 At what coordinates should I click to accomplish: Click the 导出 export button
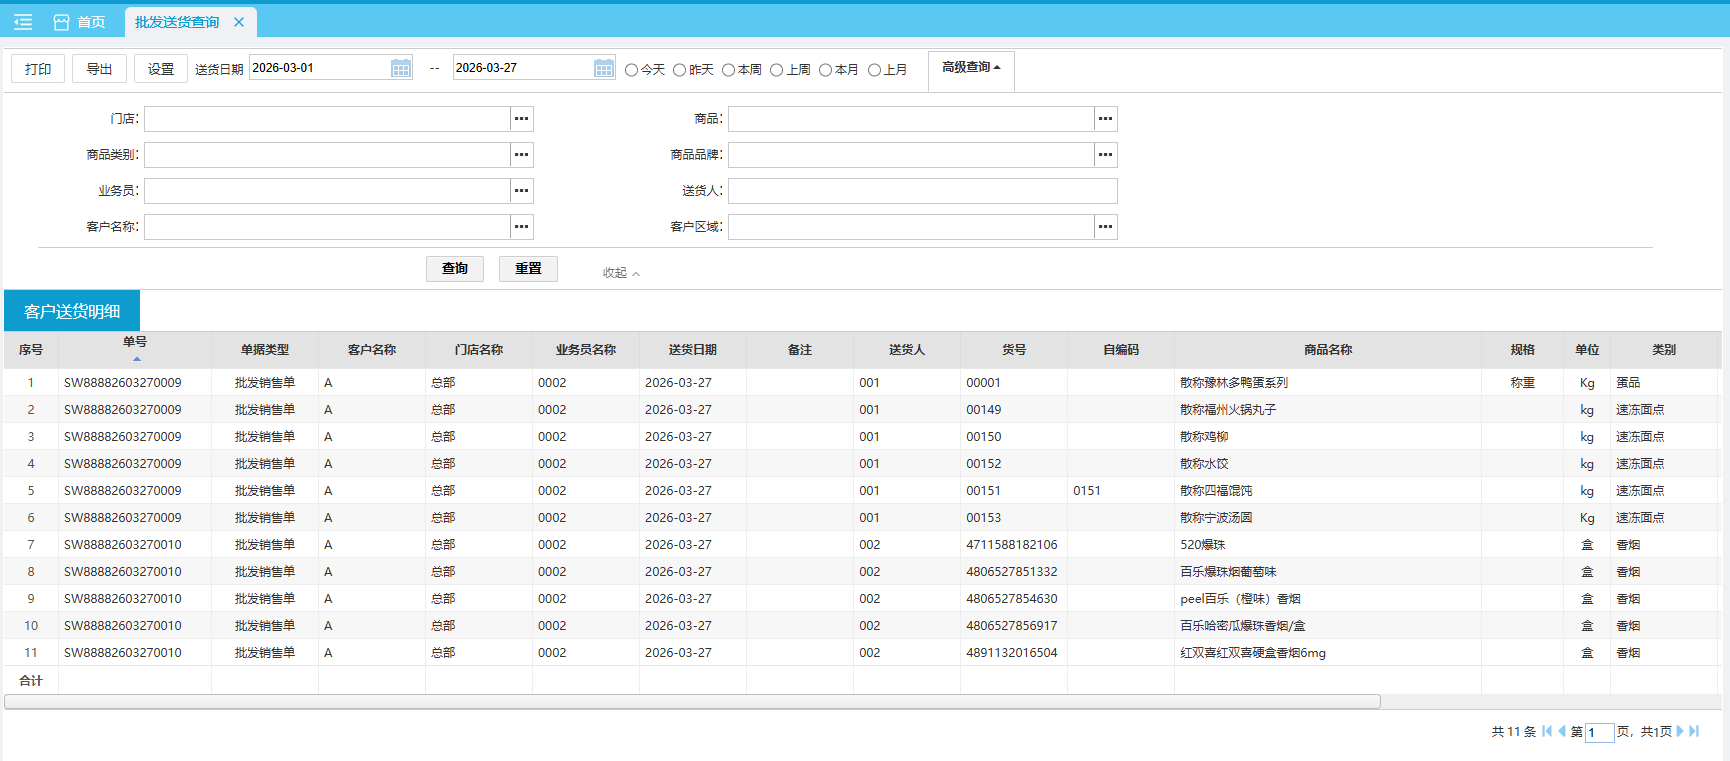pos(99,69)
